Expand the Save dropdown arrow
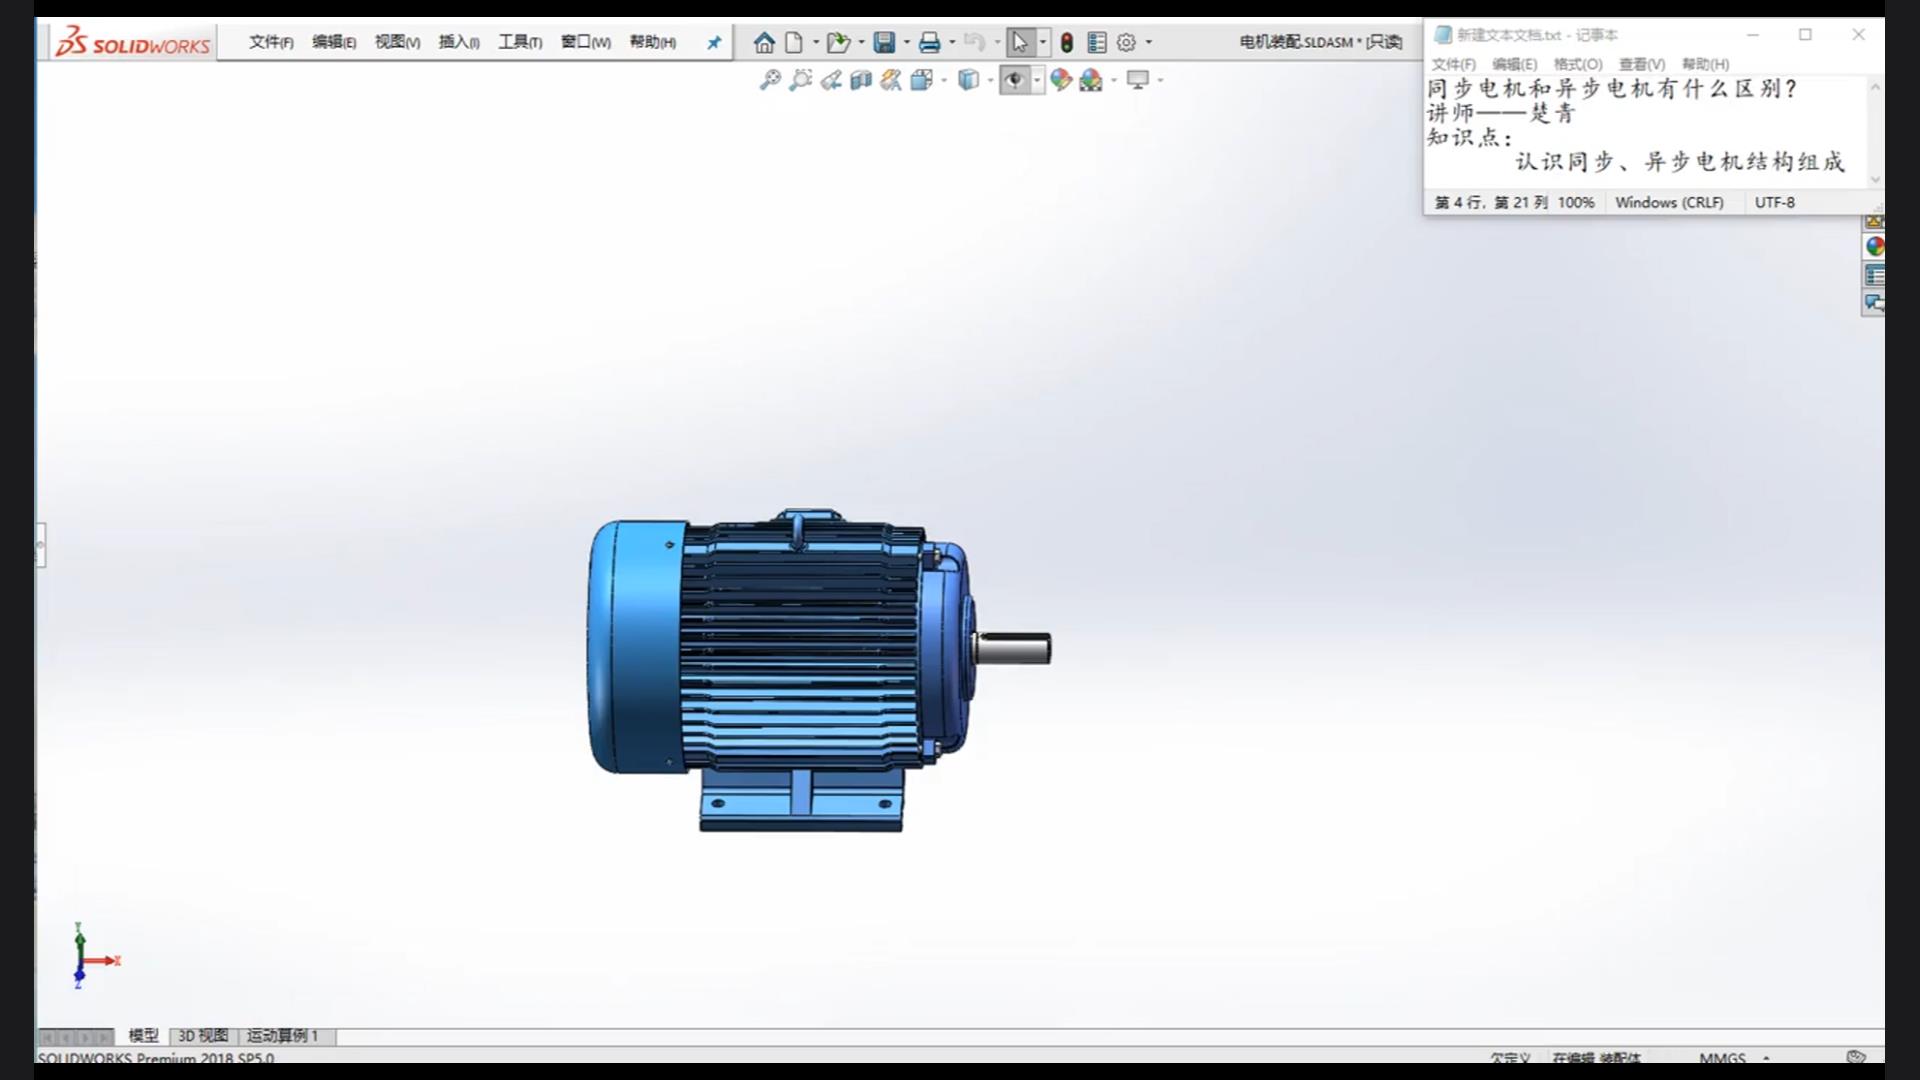This screenshot has height=1080, width=1920. tap(907, 42)
